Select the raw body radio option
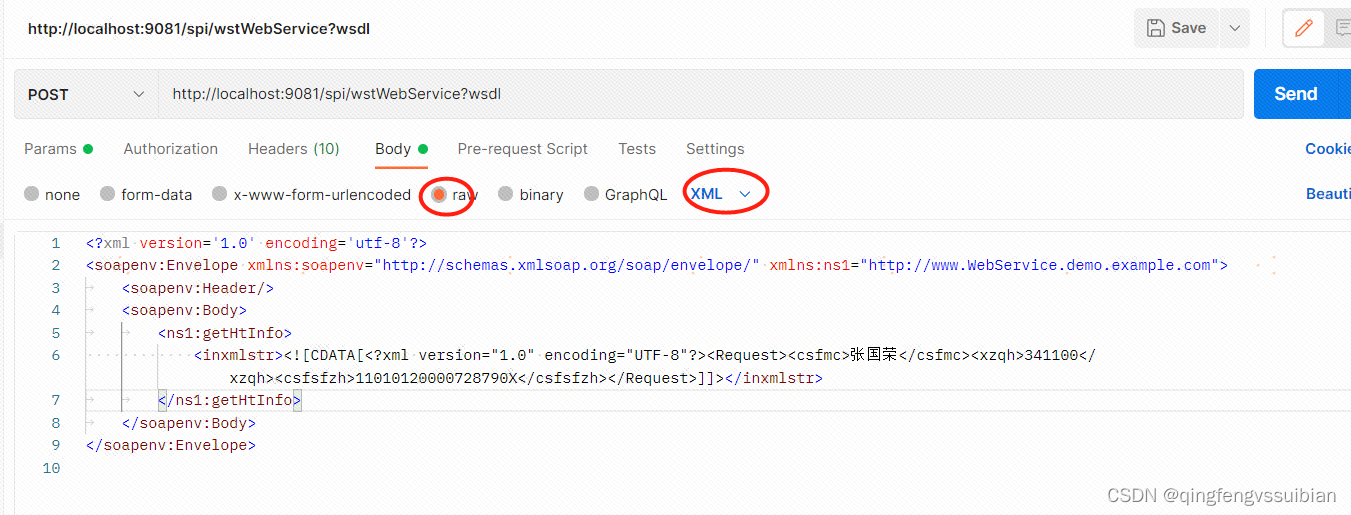 439,194
